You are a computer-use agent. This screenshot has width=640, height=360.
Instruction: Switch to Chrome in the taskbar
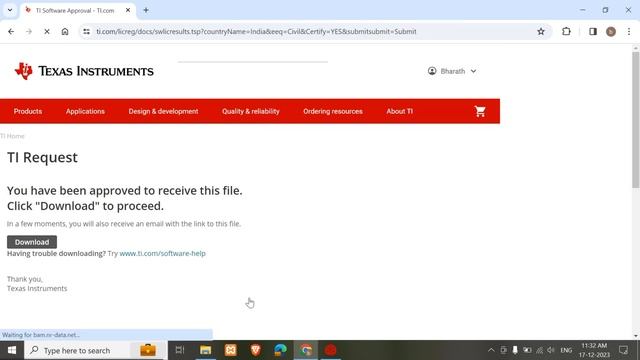(306, 350)
